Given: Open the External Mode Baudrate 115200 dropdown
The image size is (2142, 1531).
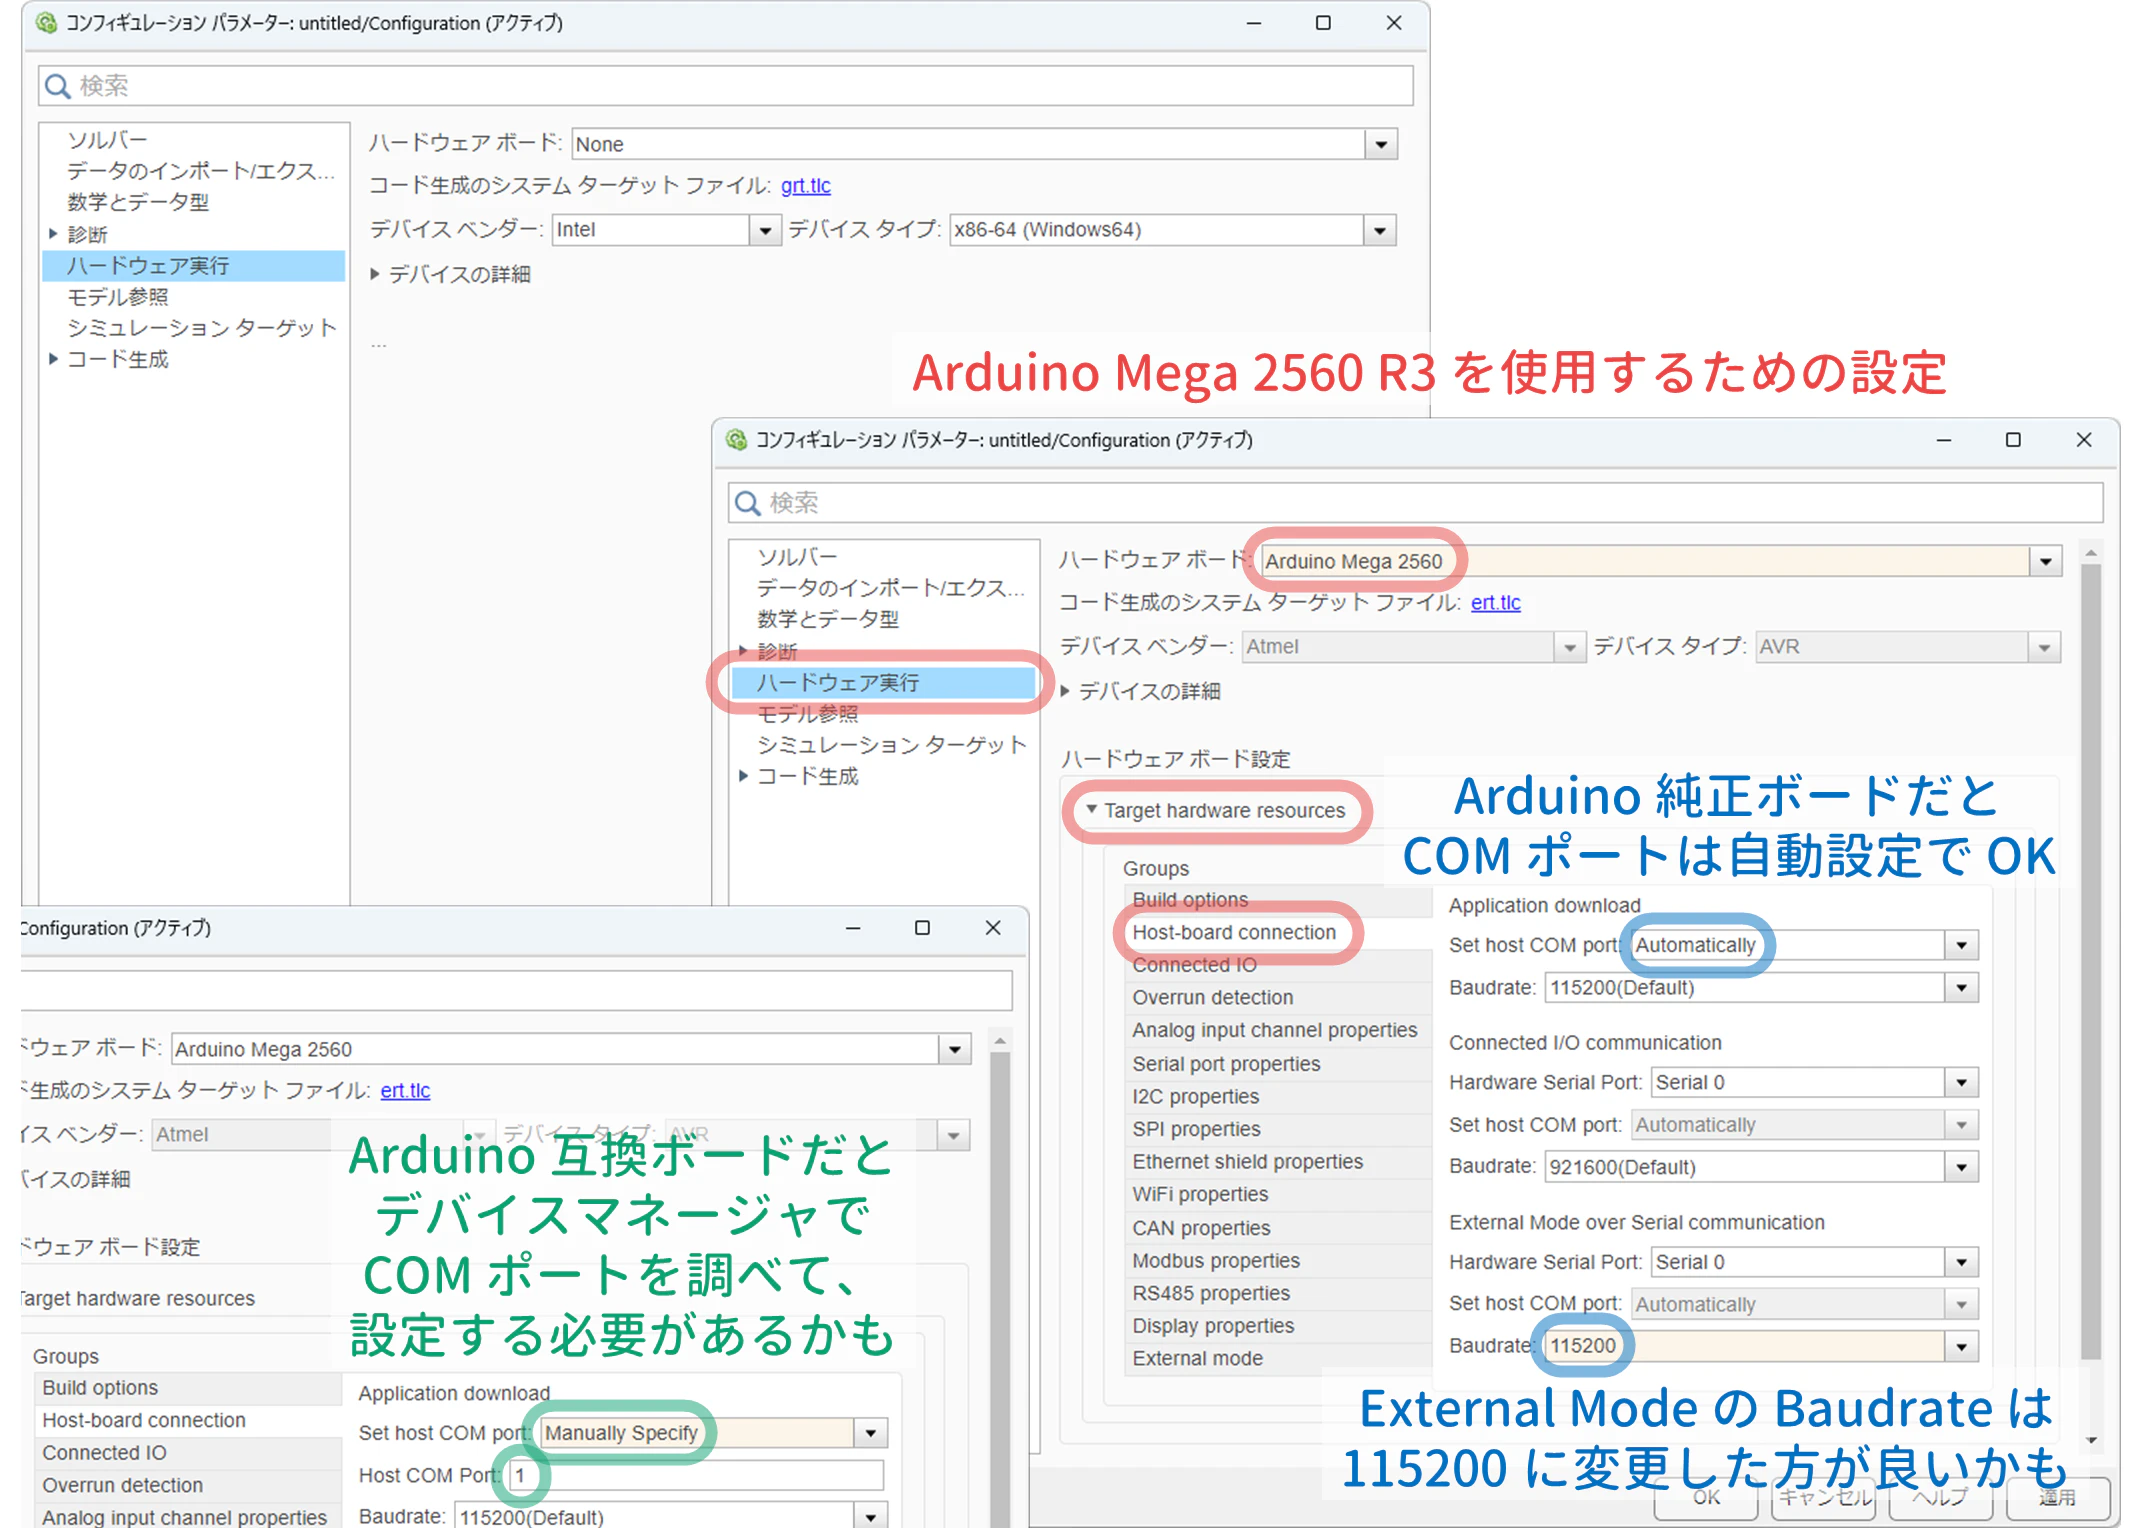Looking at the screenshot, I should (1961, 1346).
